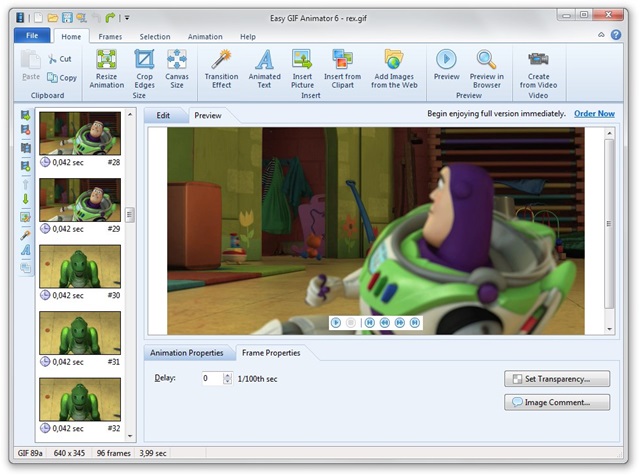Image resolution: width=640 pixels, height=476 pixels.
Task: Switch to the Frames ribbon tab
Action: pos(110,37)
